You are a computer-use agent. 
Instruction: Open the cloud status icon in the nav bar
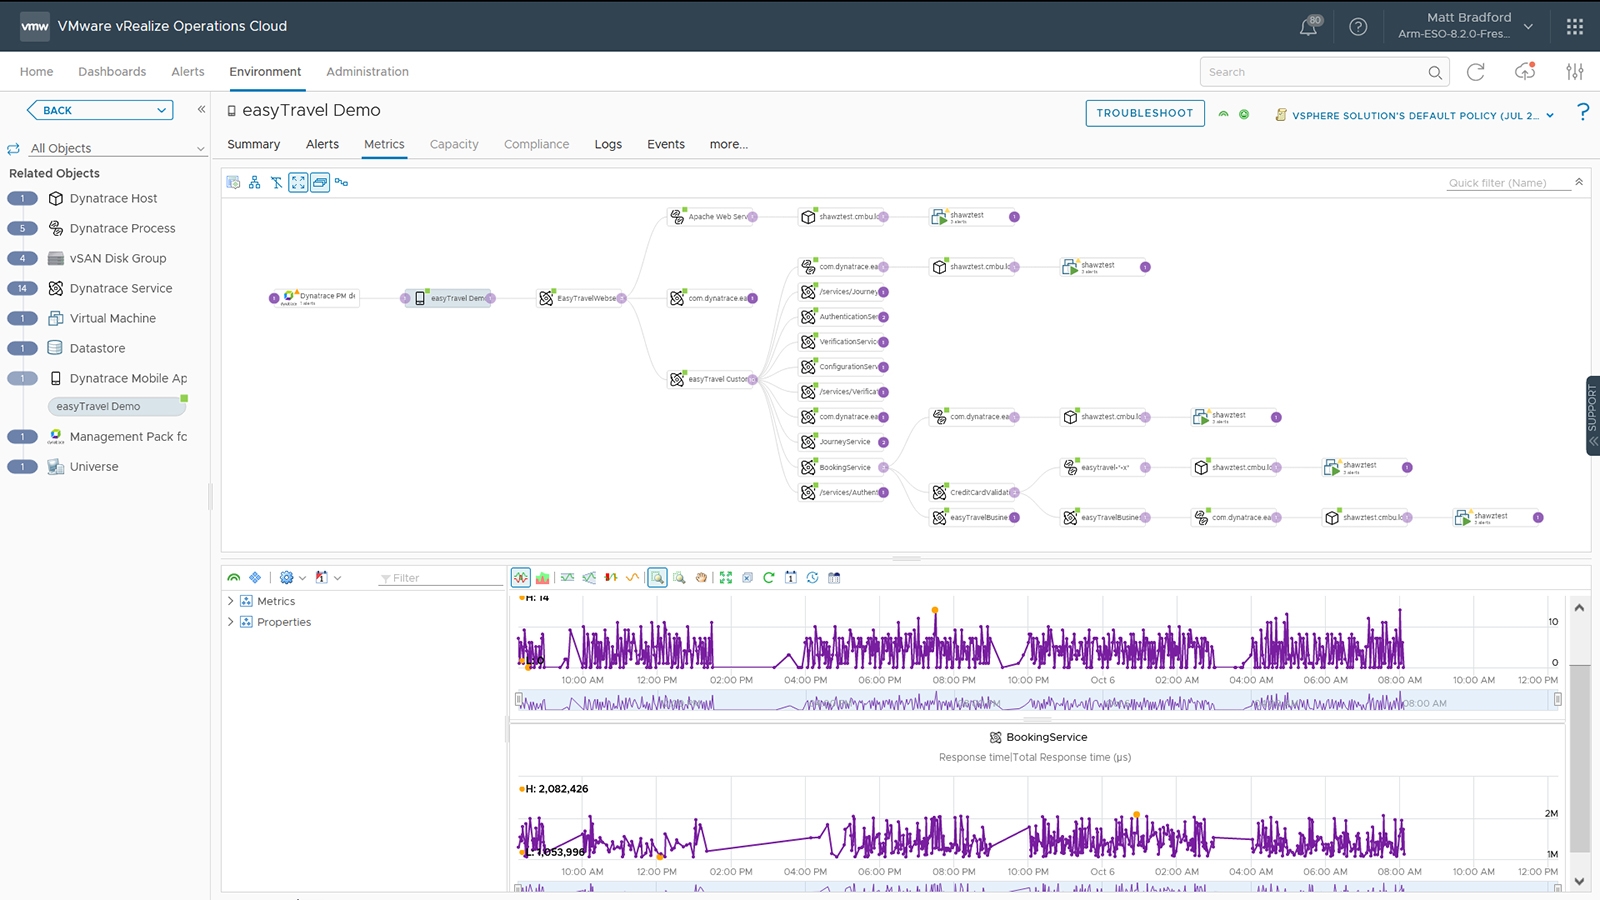coord(1525,71)
